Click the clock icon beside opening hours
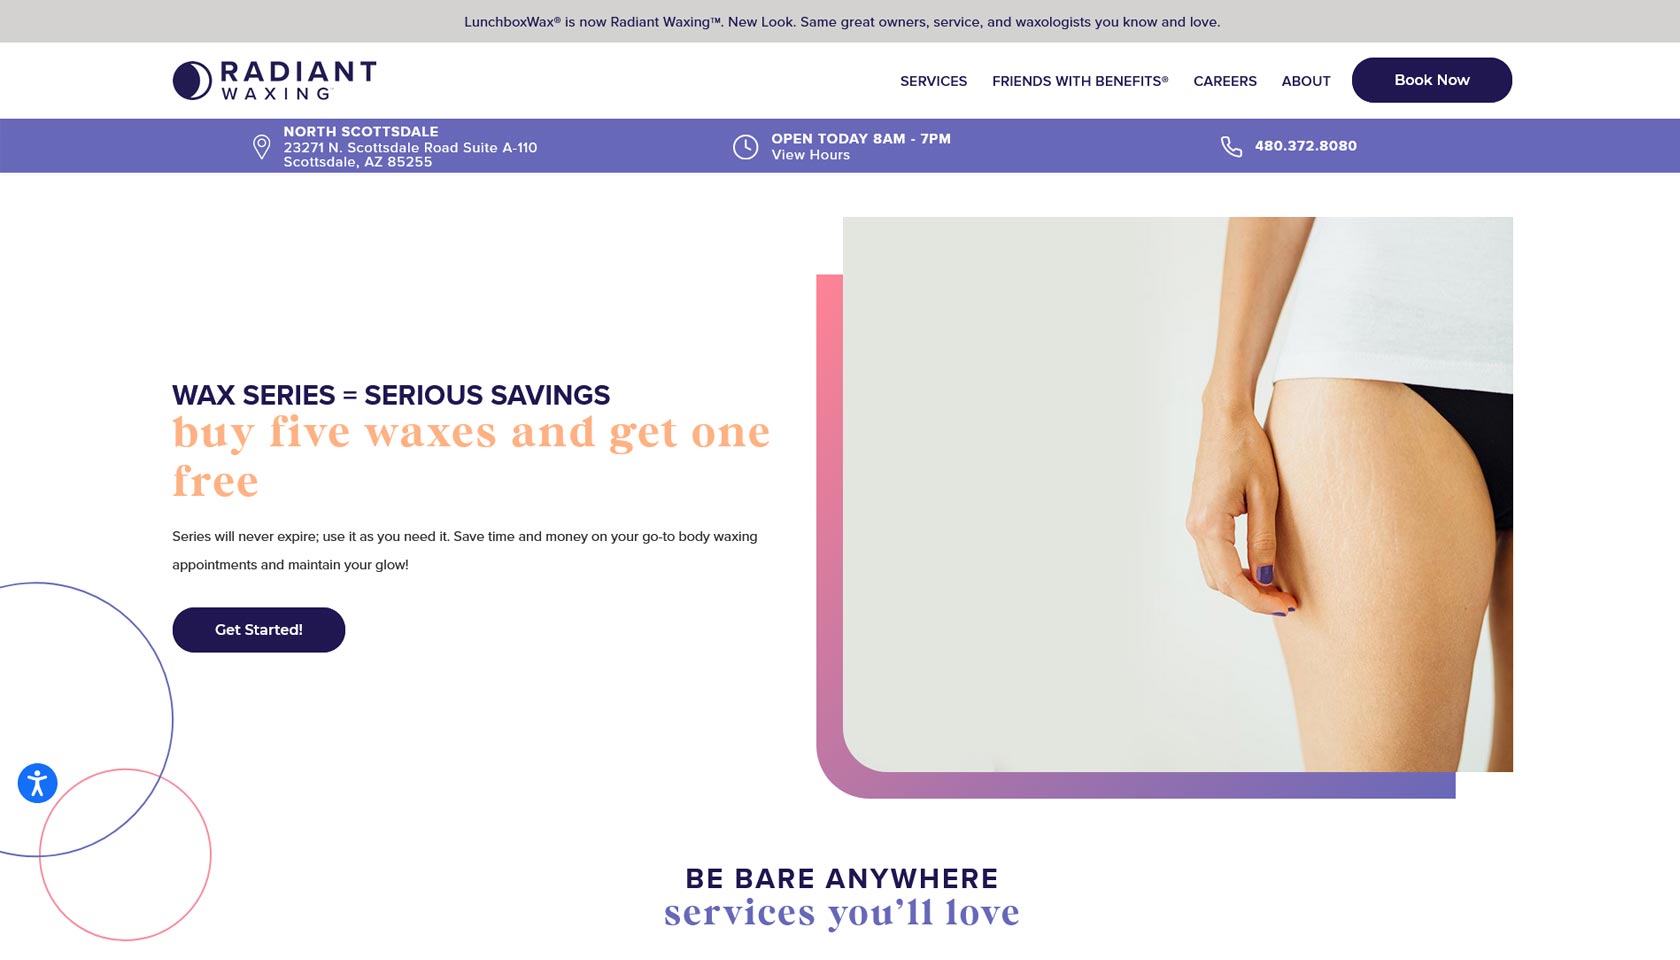 [746, 147]
